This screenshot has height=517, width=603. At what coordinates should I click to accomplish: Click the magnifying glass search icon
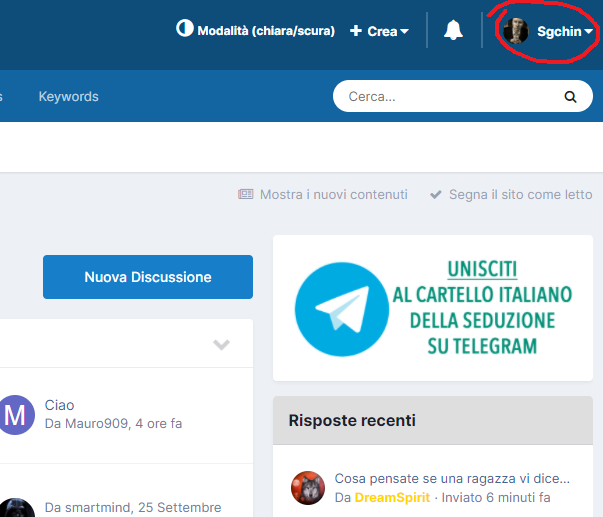[x=570, y=97]
